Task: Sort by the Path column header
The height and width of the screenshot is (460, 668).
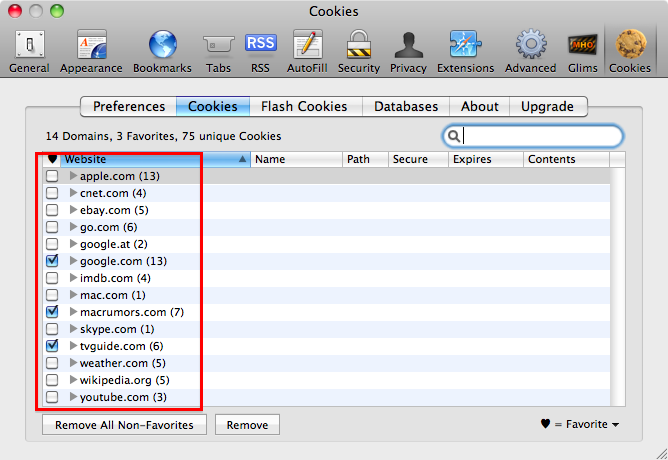Action: coord(366,159)
